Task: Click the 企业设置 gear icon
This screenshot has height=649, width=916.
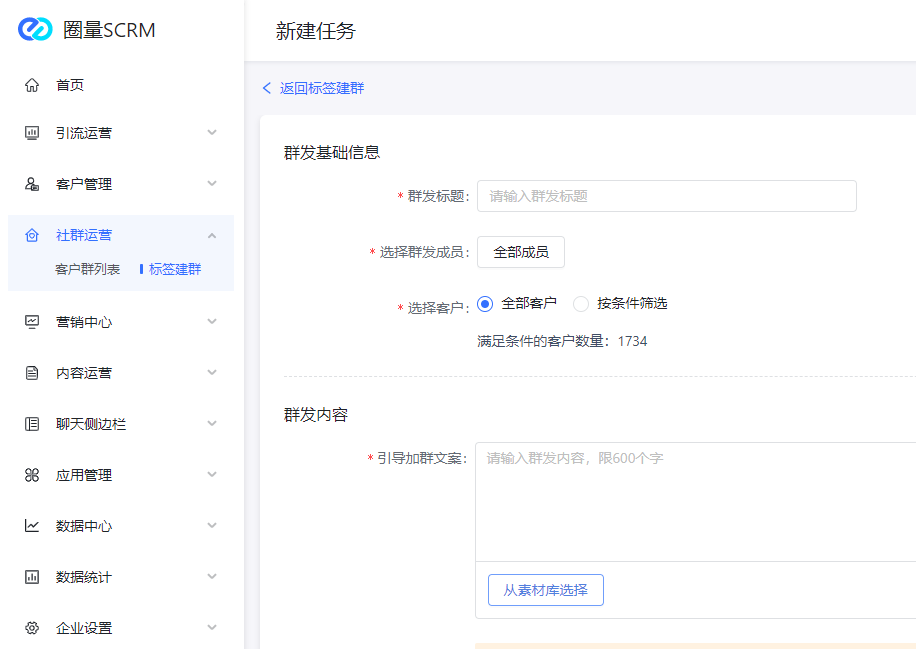Action: (x=32, y=628)
